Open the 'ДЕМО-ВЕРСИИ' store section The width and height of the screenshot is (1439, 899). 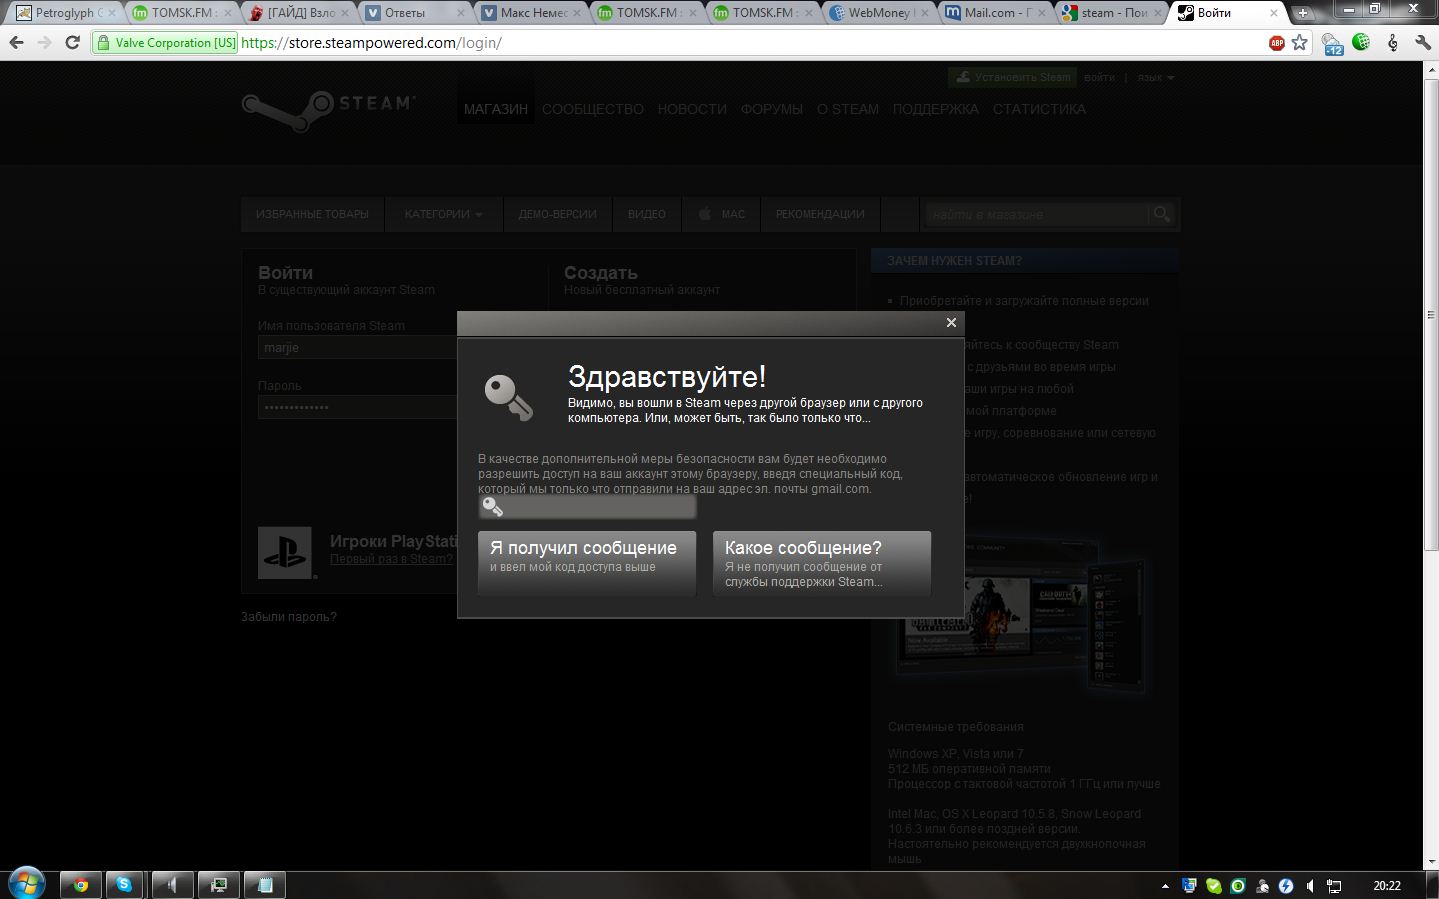(x=557, y=214)
